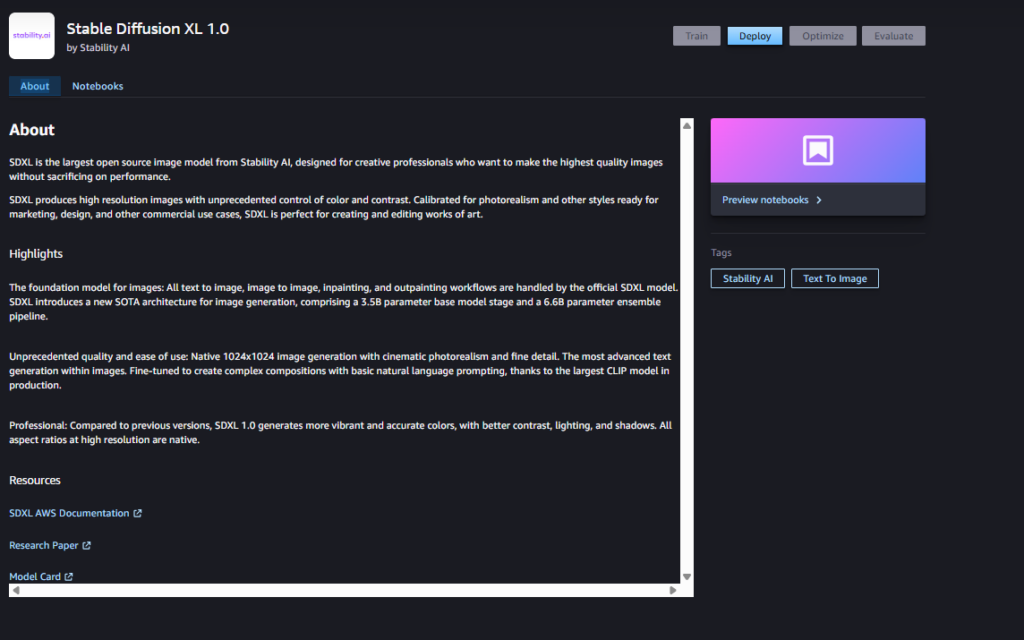The height and width of the screenshot is (640, 1024).
Task: Click the vertical scrollbar track of About panel
Action: pyautogui.click(x=686, y=351)
